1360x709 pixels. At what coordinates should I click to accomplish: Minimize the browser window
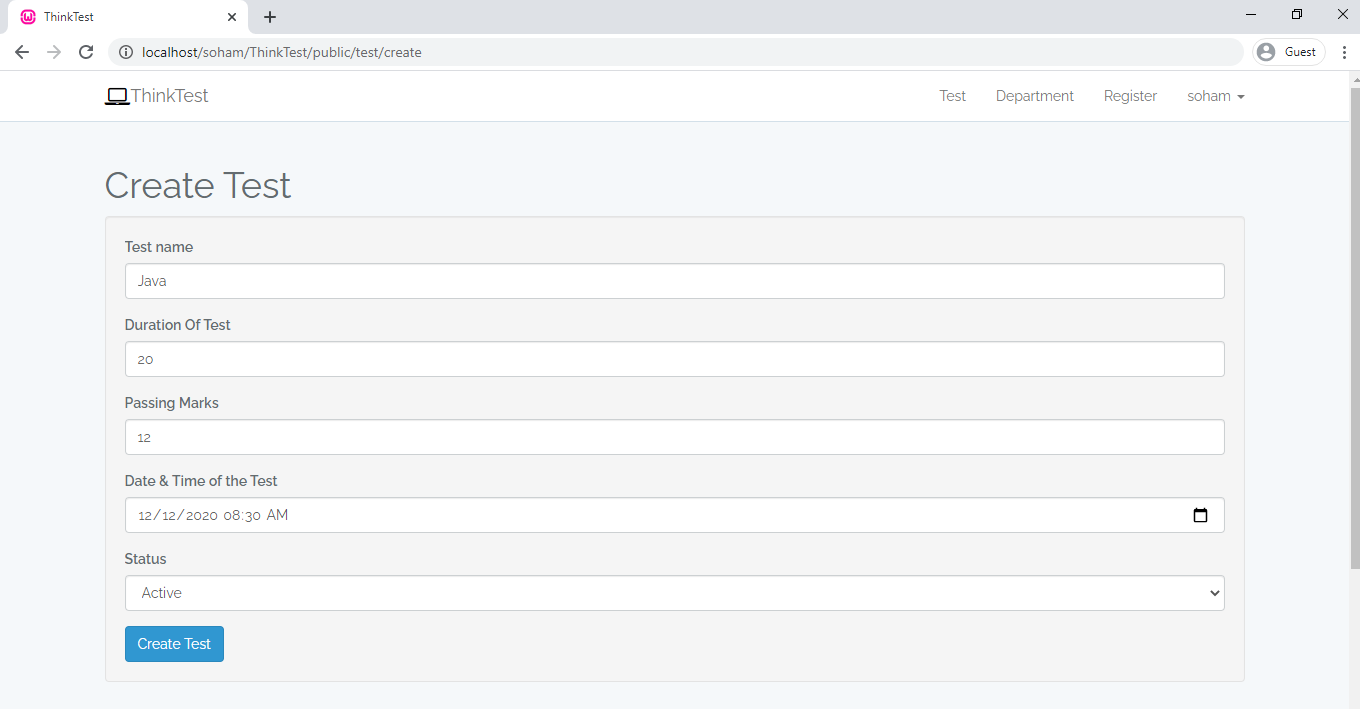[1251, 14]
